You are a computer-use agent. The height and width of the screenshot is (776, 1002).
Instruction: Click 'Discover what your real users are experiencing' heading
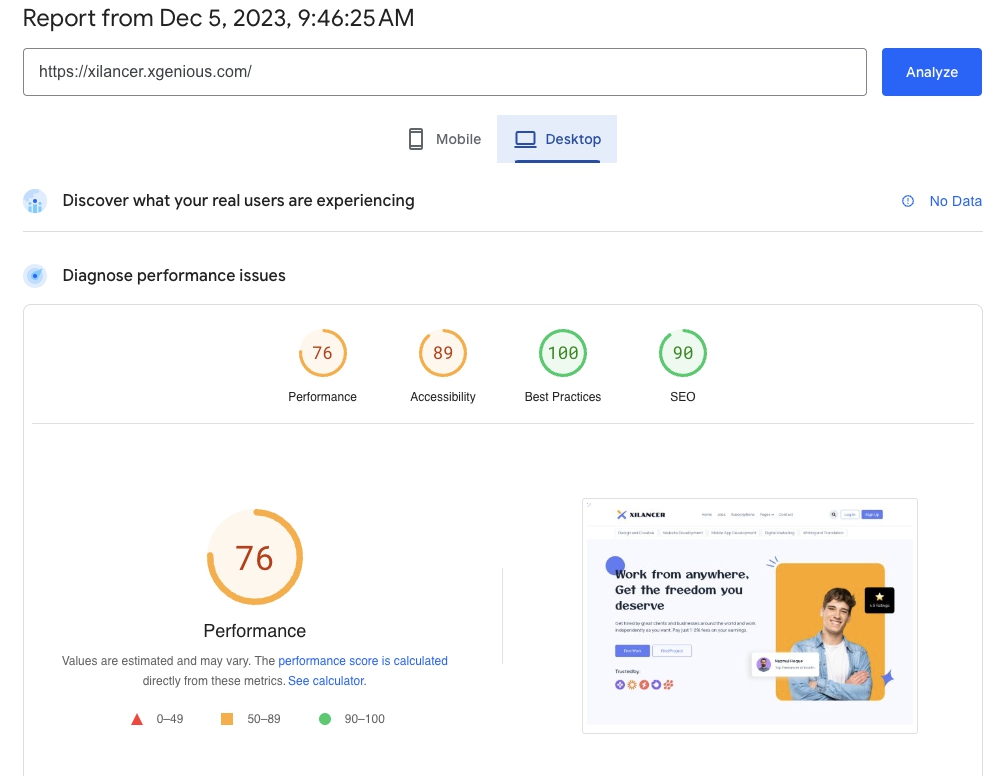click(238, 201)
